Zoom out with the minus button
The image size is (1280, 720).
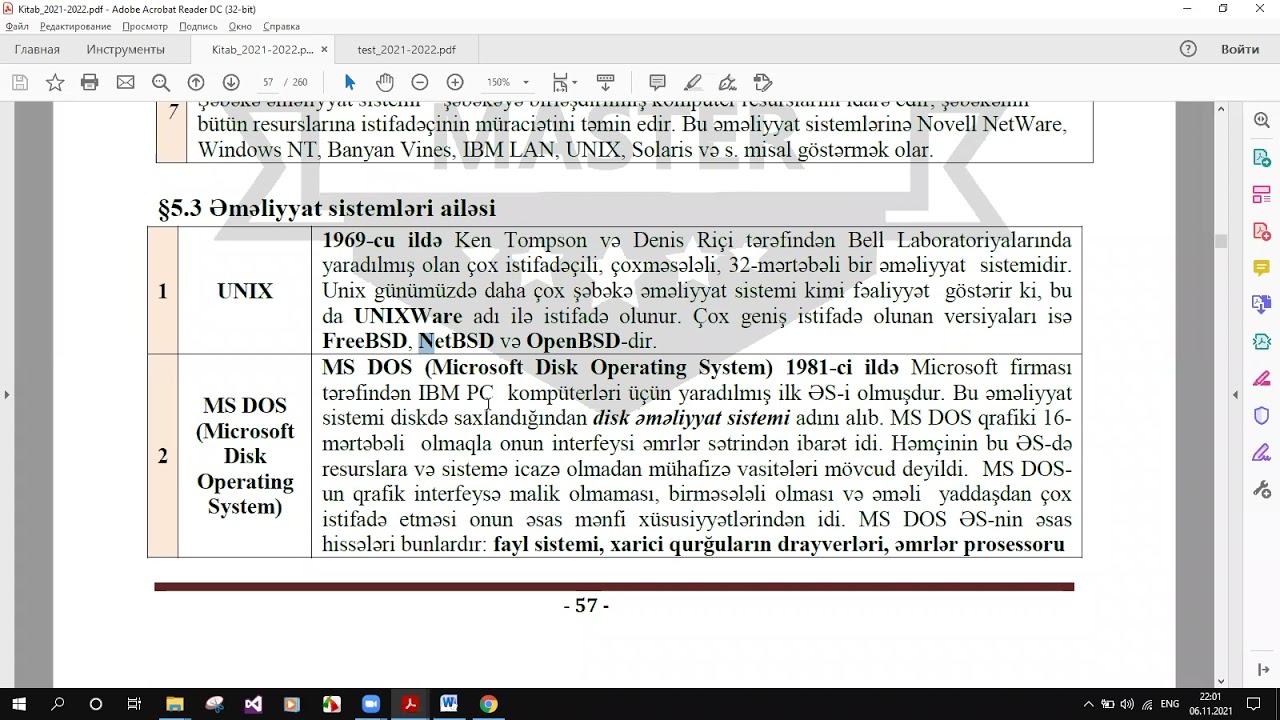420,82
